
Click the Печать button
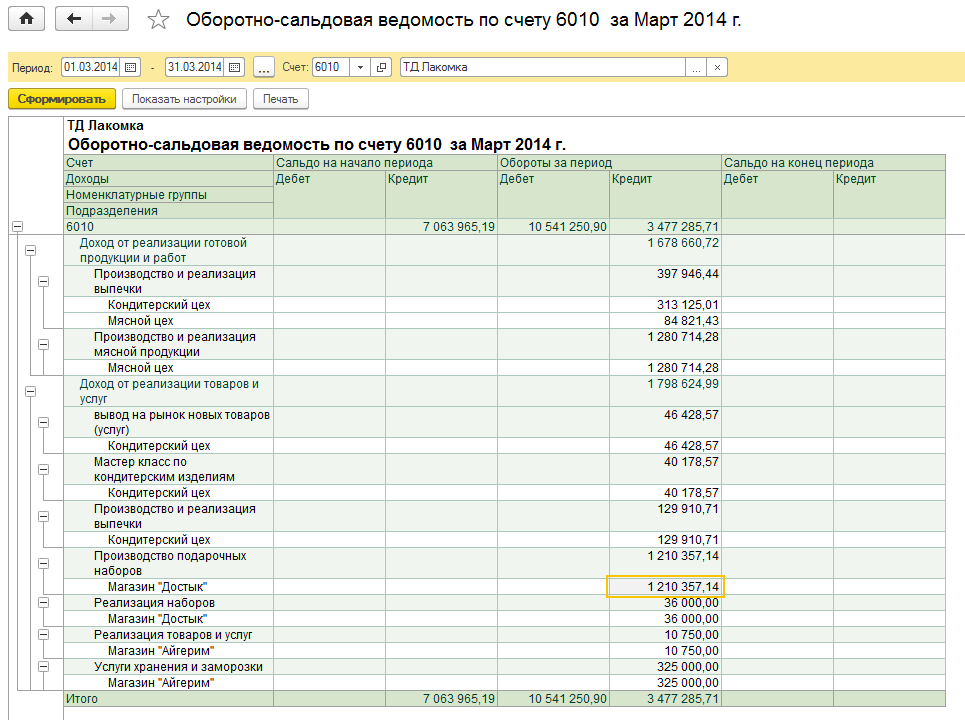point(281,99)
